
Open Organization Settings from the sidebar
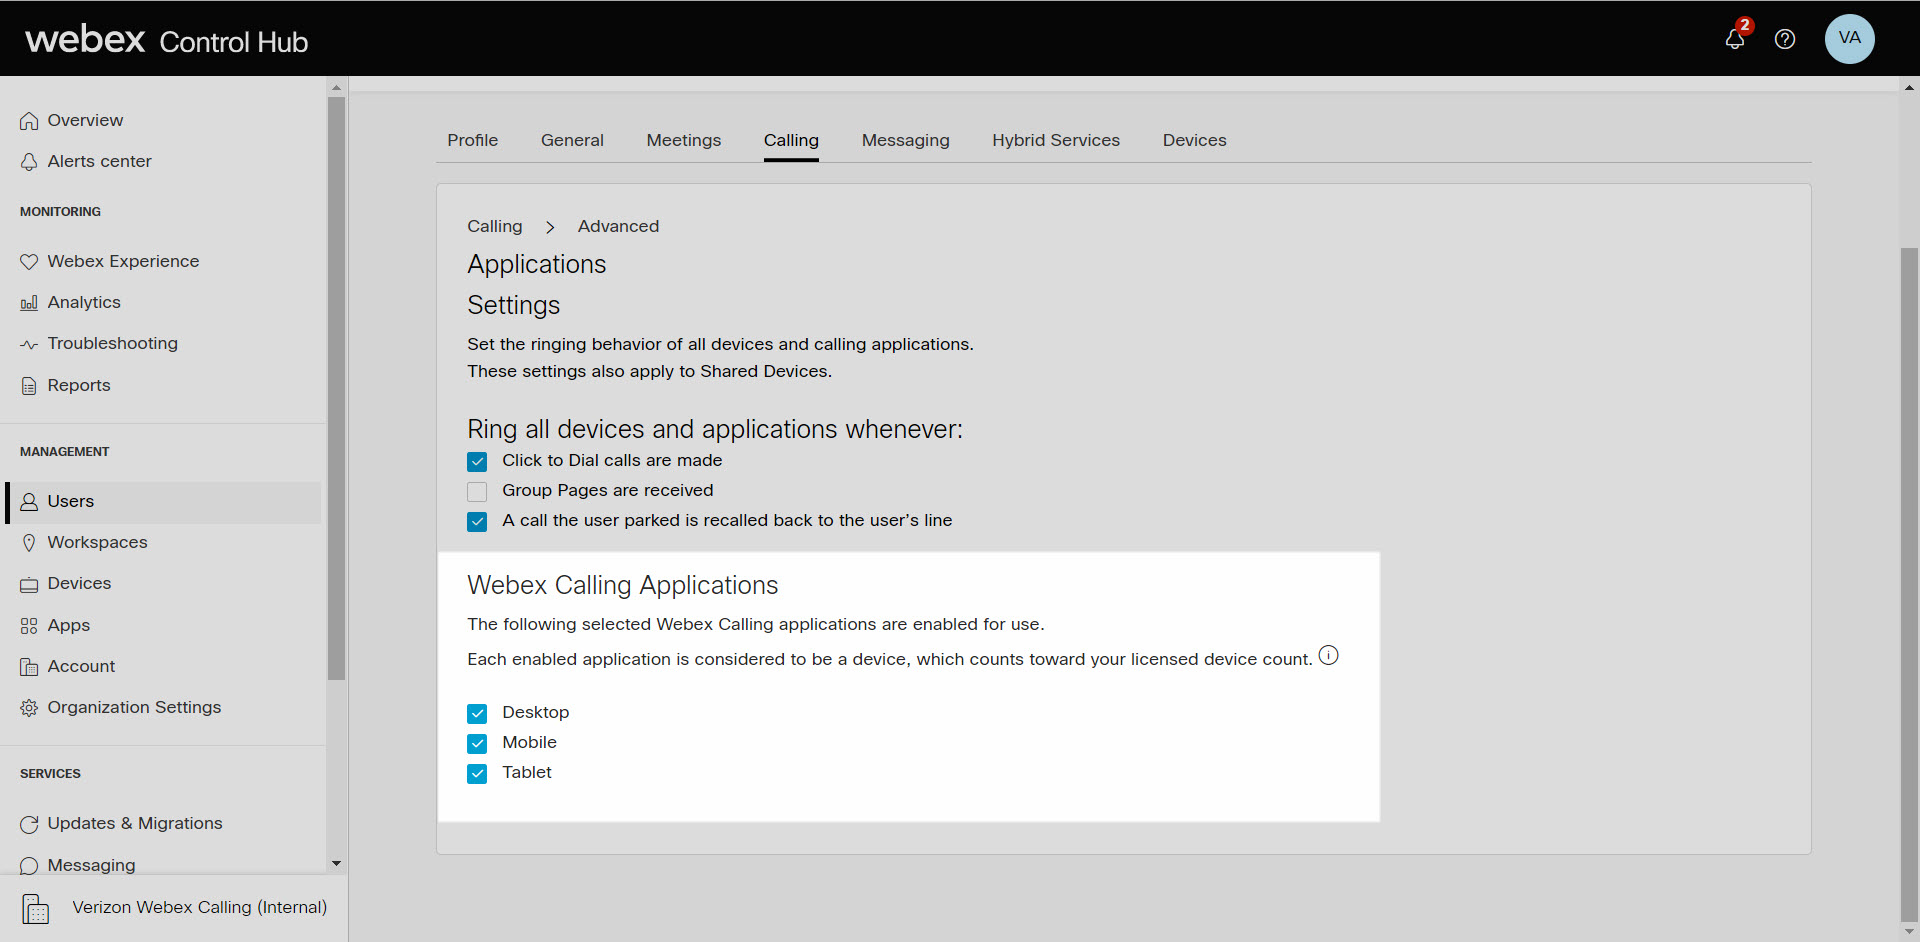(x=134, y=707)
